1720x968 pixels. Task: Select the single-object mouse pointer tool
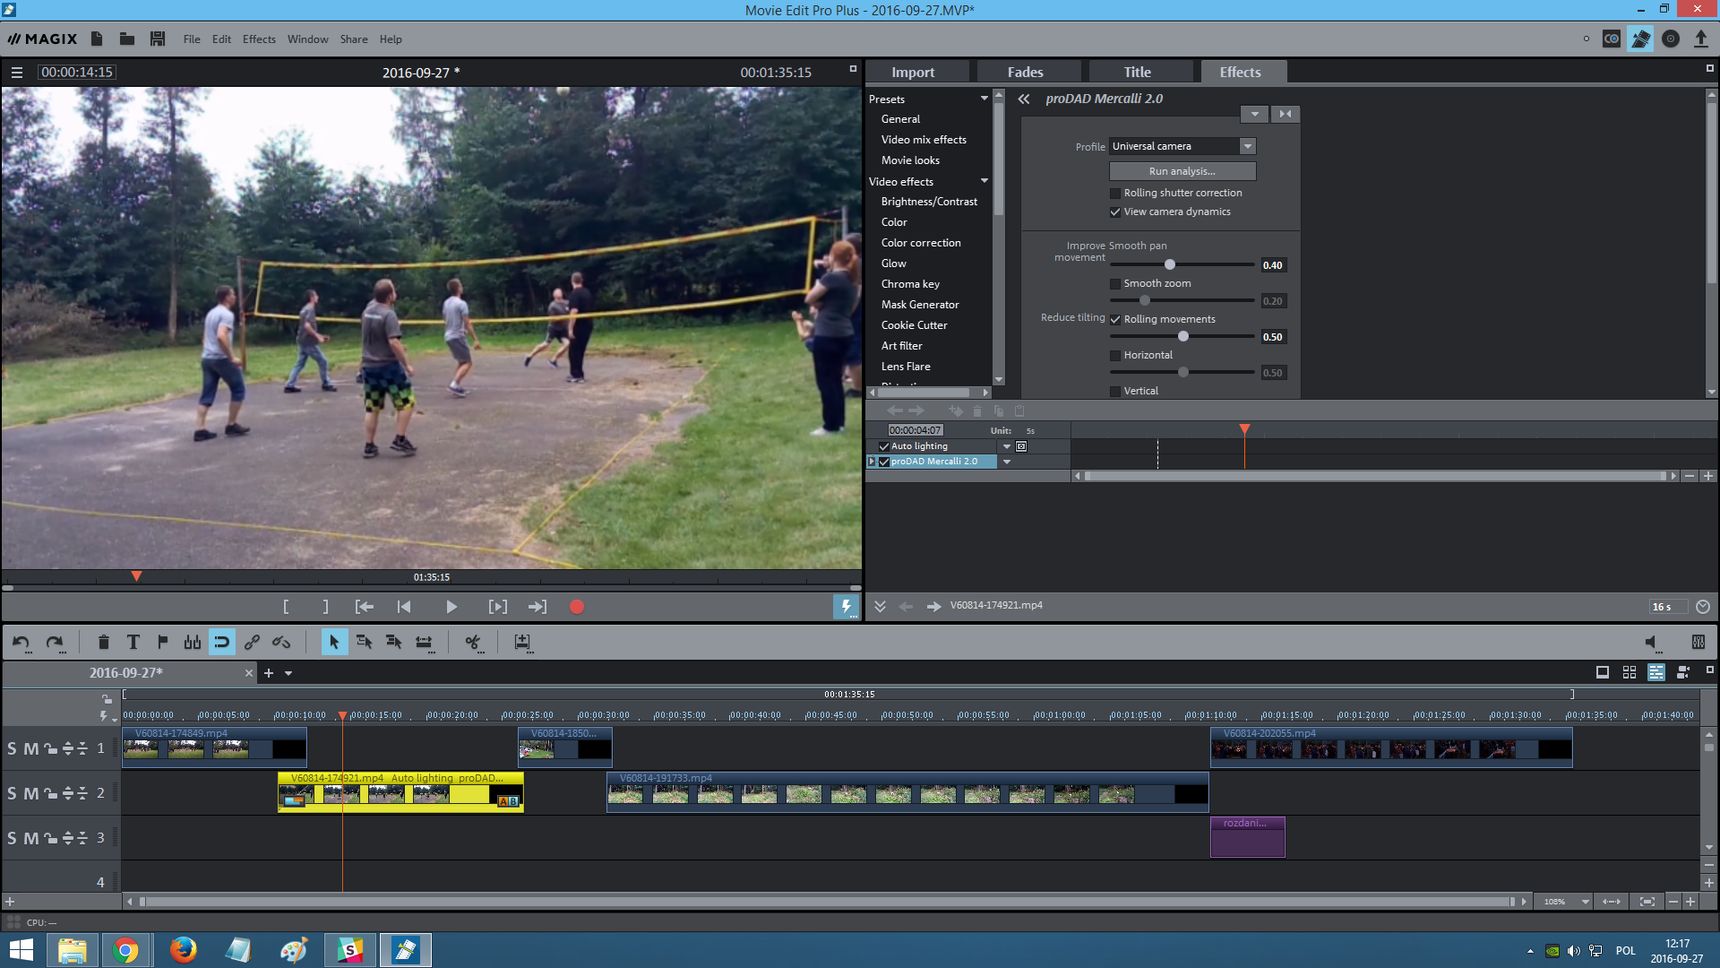(x=334, y=642)
